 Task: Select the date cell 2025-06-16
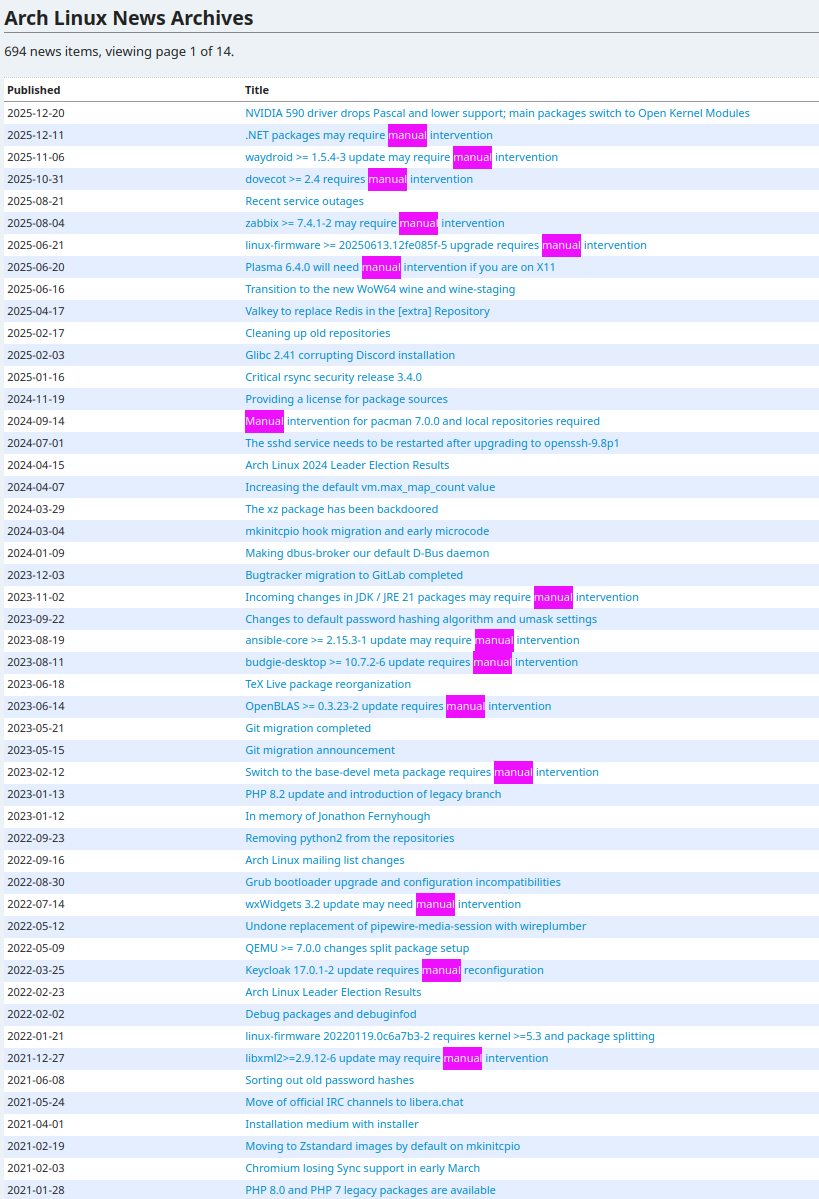pos(36,289)
